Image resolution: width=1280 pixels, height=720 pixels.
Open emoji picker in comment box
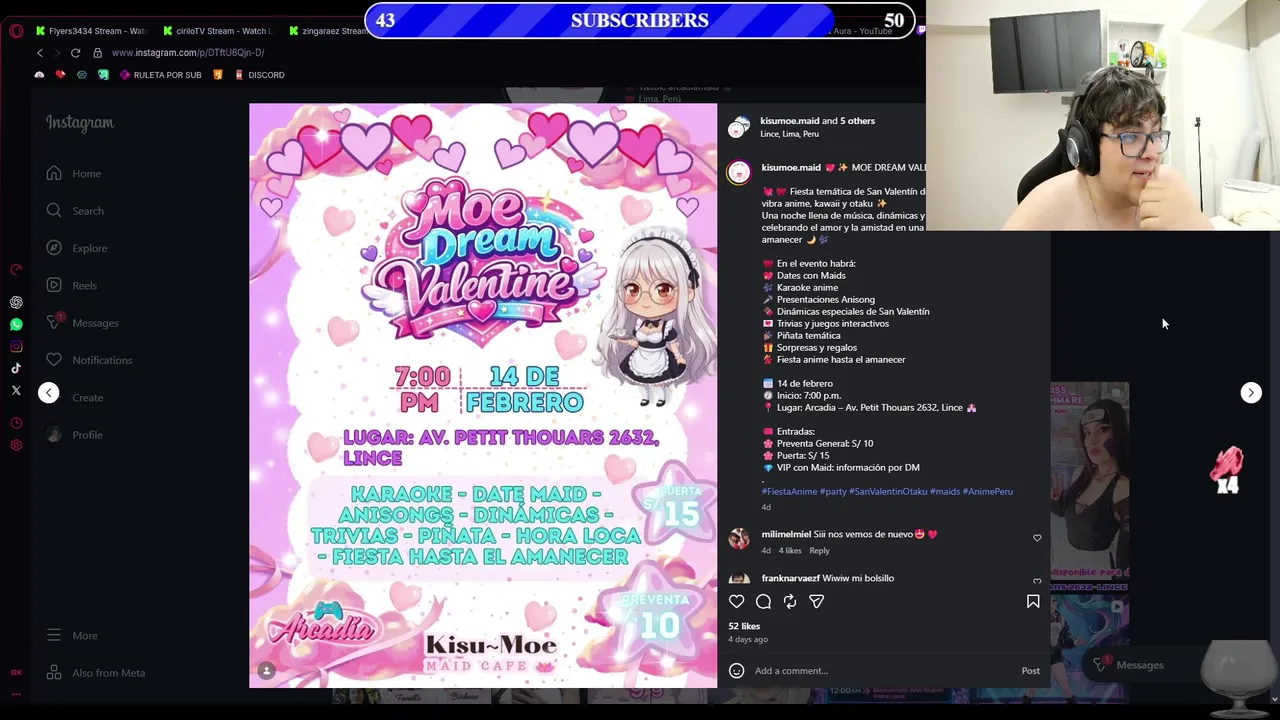[x=737, y=671]
